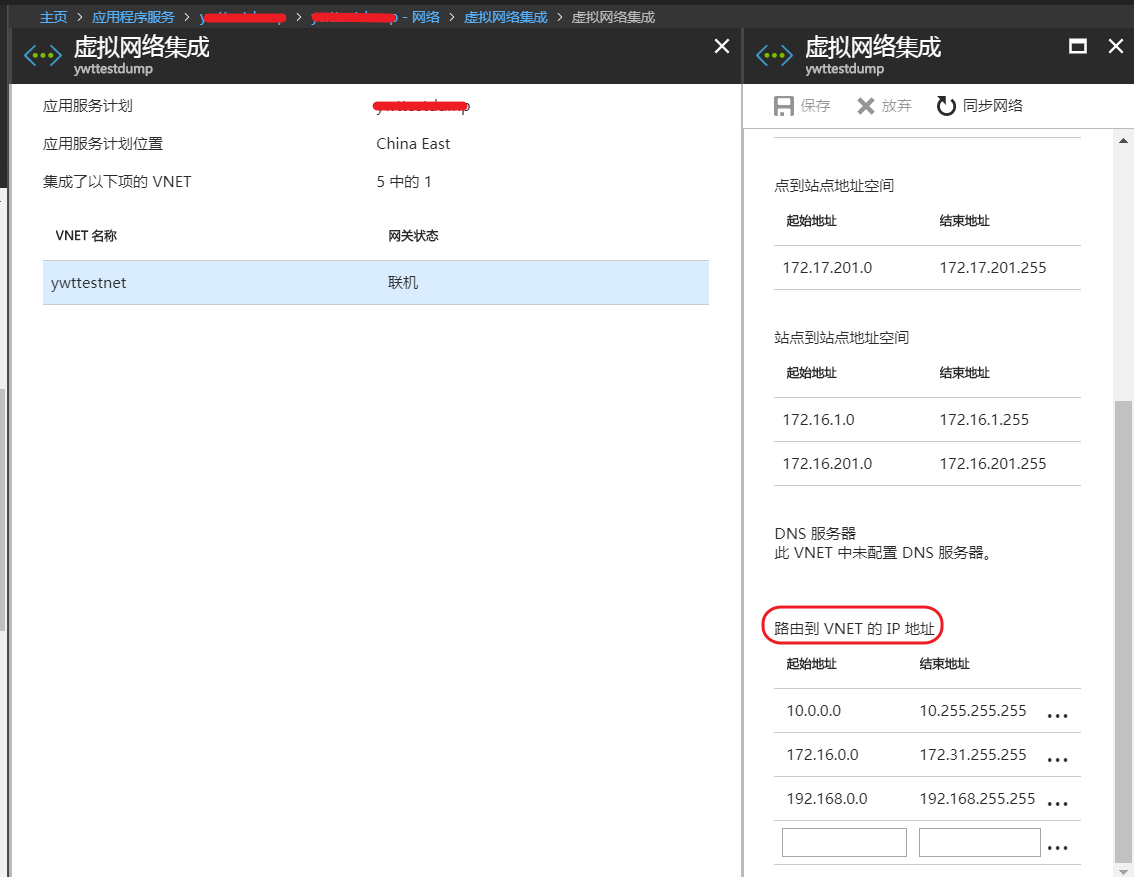Open 应用程序服务 breadcrumb link
The height and width of the screenshot is (877, 1134).
[132, 17]
